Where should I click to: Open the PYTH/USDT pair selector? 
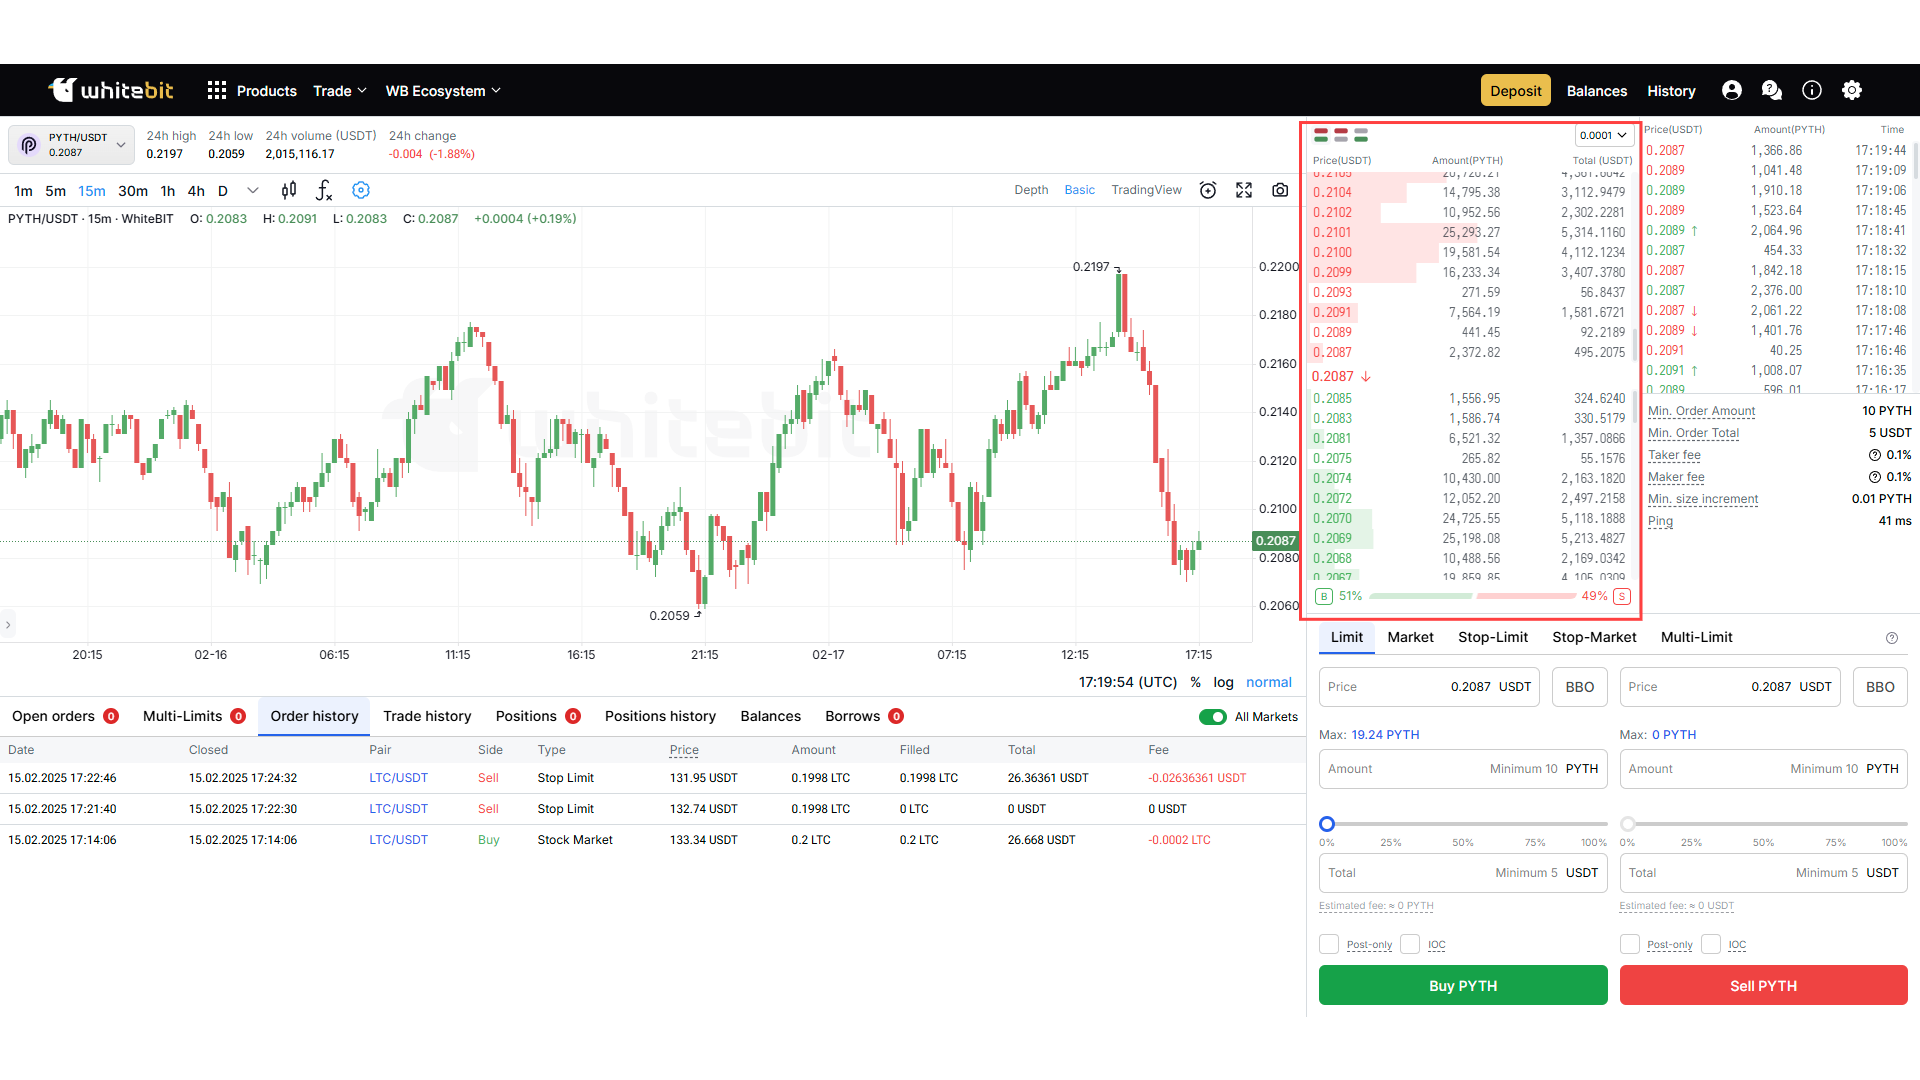tap(72, 145)
